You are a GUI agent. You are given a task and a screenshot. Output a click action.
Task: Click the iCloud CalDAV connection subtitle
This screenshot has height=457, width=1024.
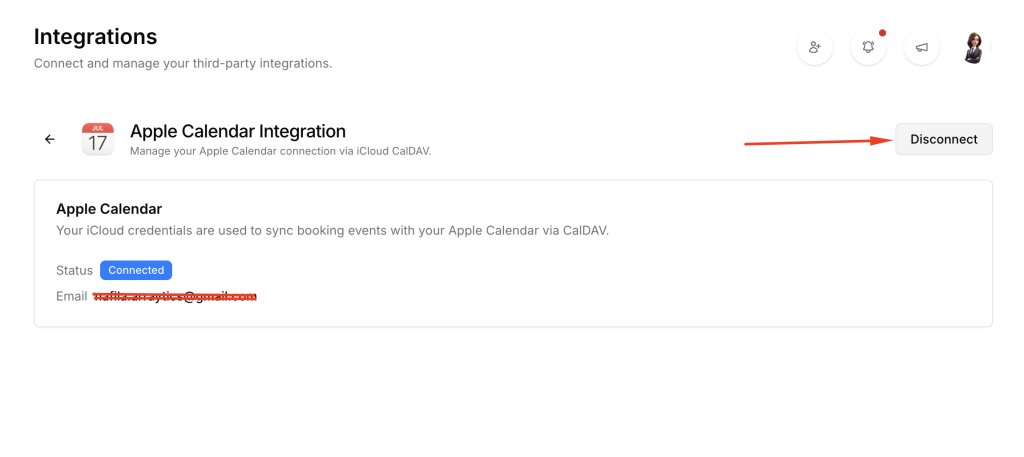(x=280, y=151)
